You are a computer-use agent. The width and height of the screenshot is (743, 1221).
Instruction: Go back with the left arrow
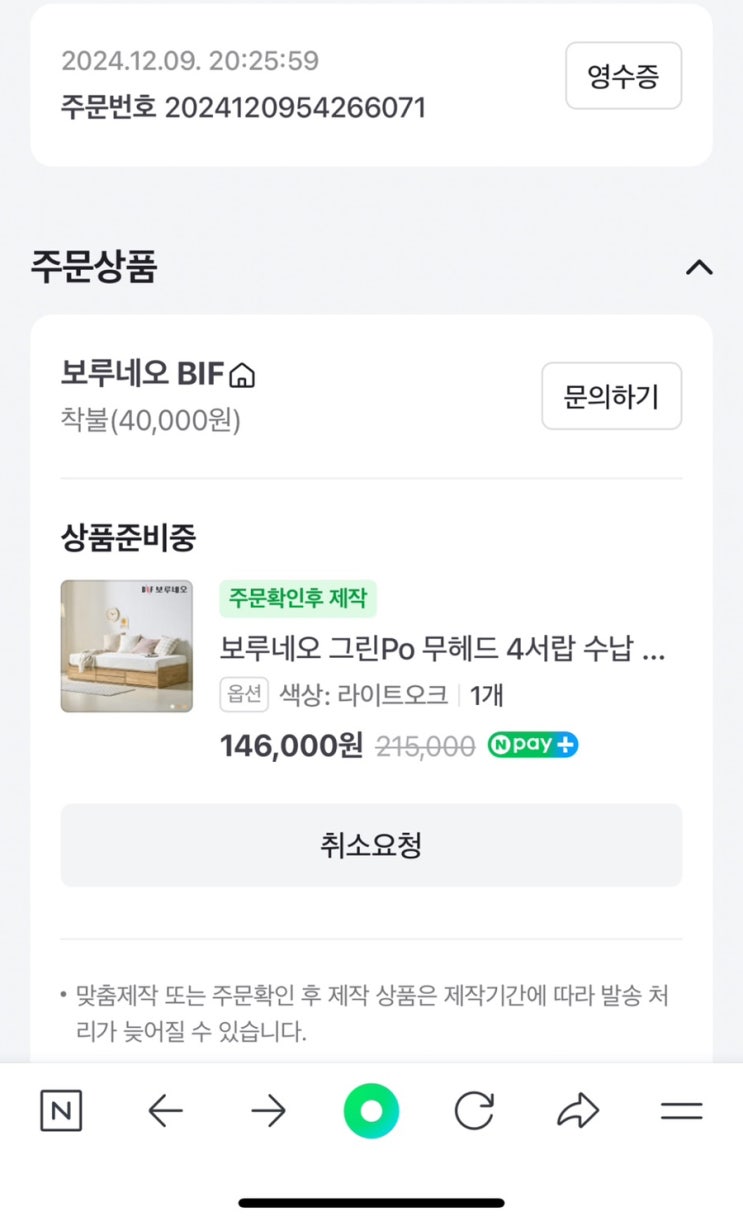pos(165,1111)
